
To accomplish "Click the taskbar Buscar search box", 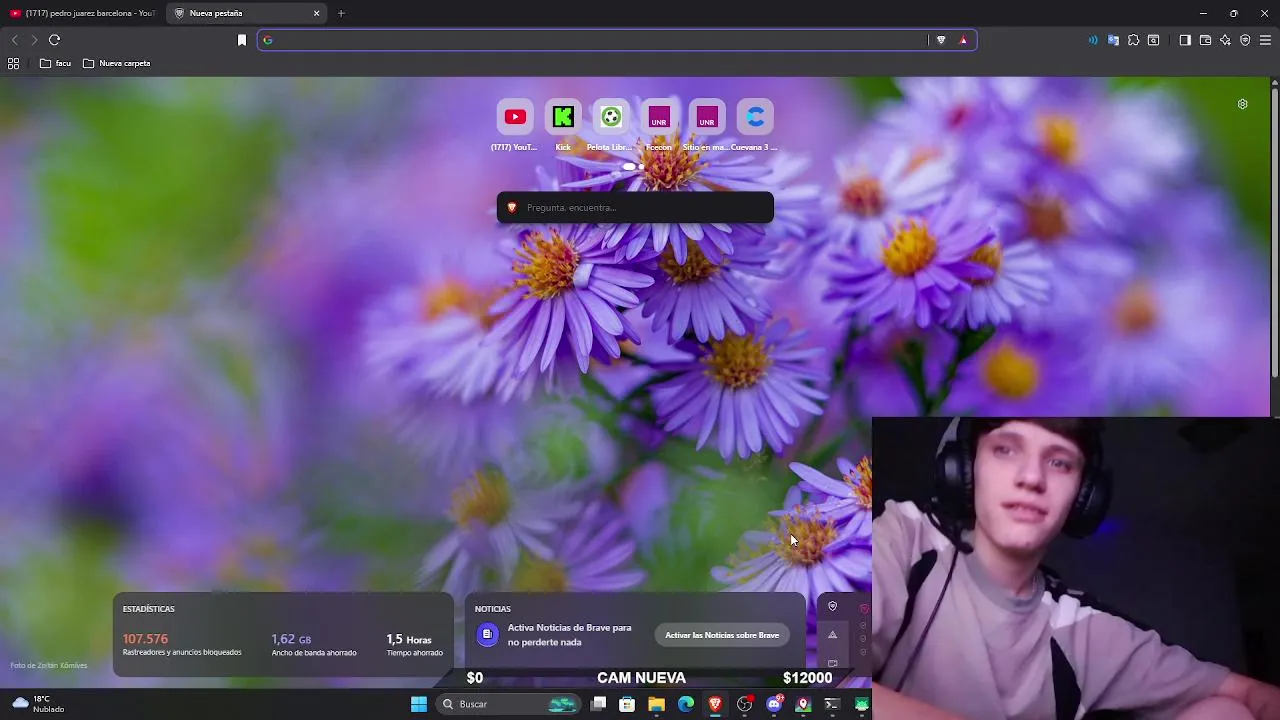I will [x=509, y=704].
